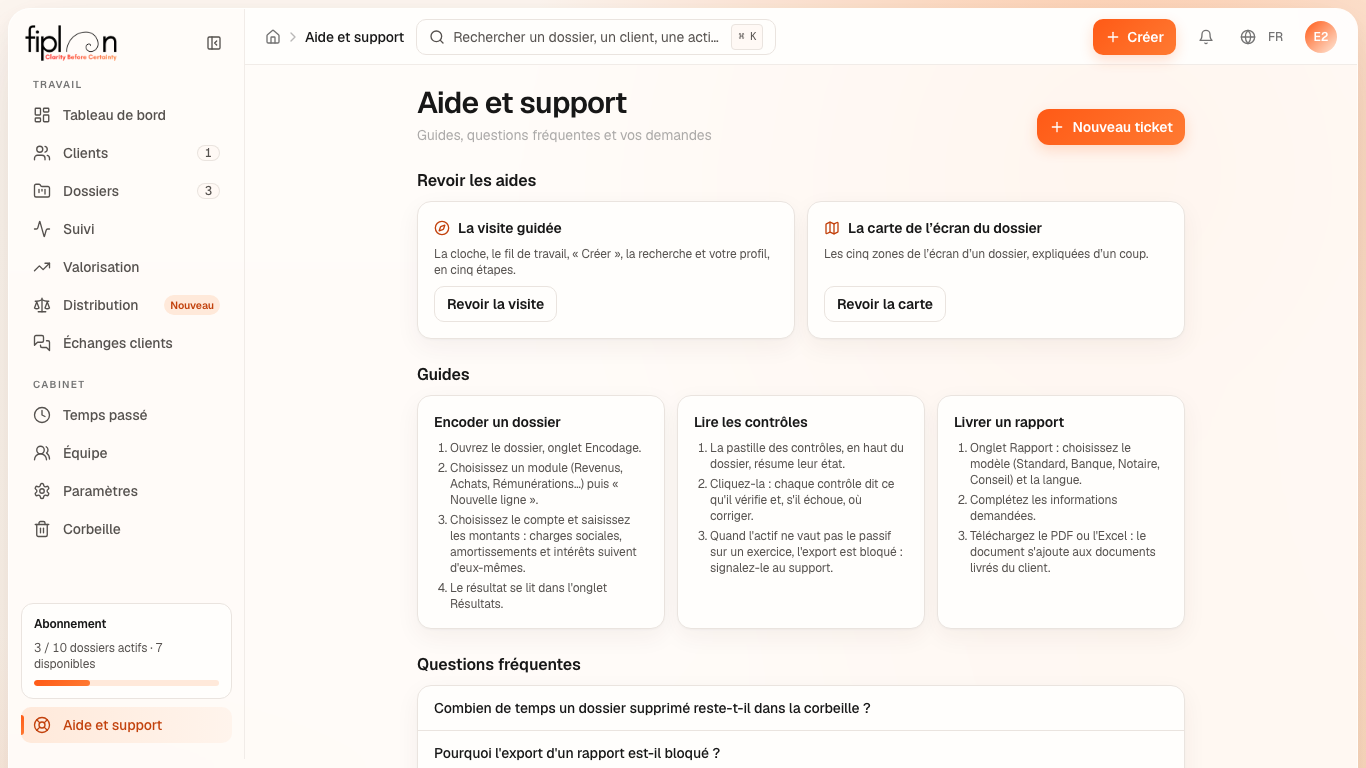Click the Équipe team icon
The height and width of the screenshot is (768, 1366).
click(x=42, y=453)
